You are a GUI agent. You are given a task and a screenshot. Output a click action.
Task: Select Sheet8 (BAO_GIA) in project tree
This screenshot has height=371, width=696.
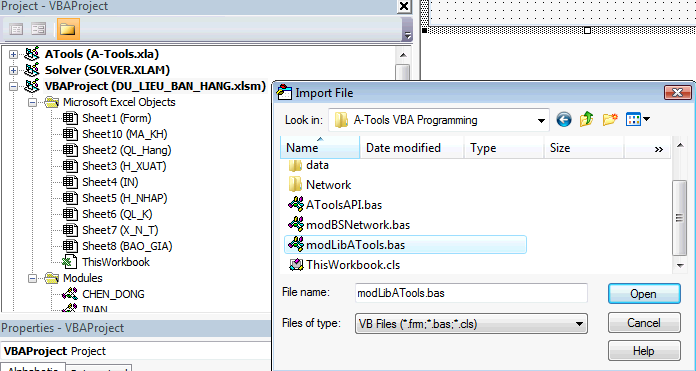127,246
